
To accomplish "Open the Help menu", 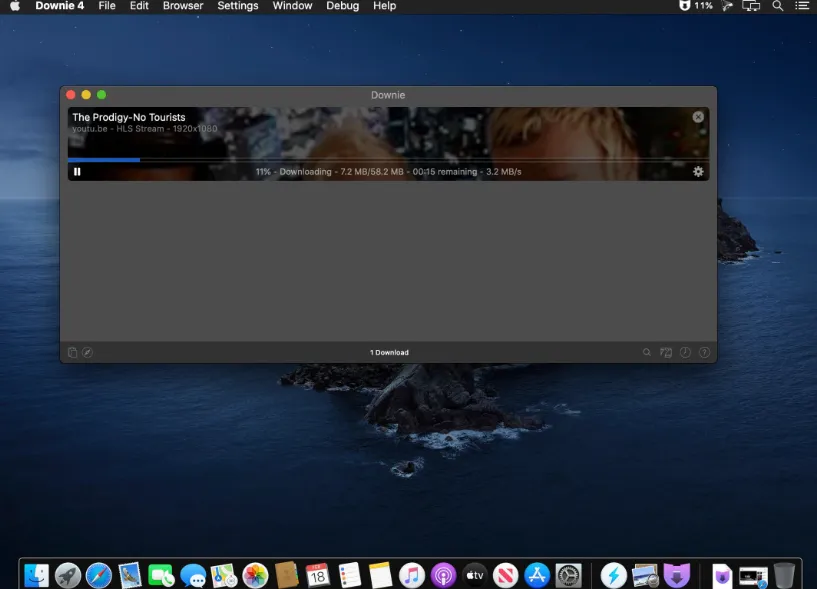I will tap(385, 6).
